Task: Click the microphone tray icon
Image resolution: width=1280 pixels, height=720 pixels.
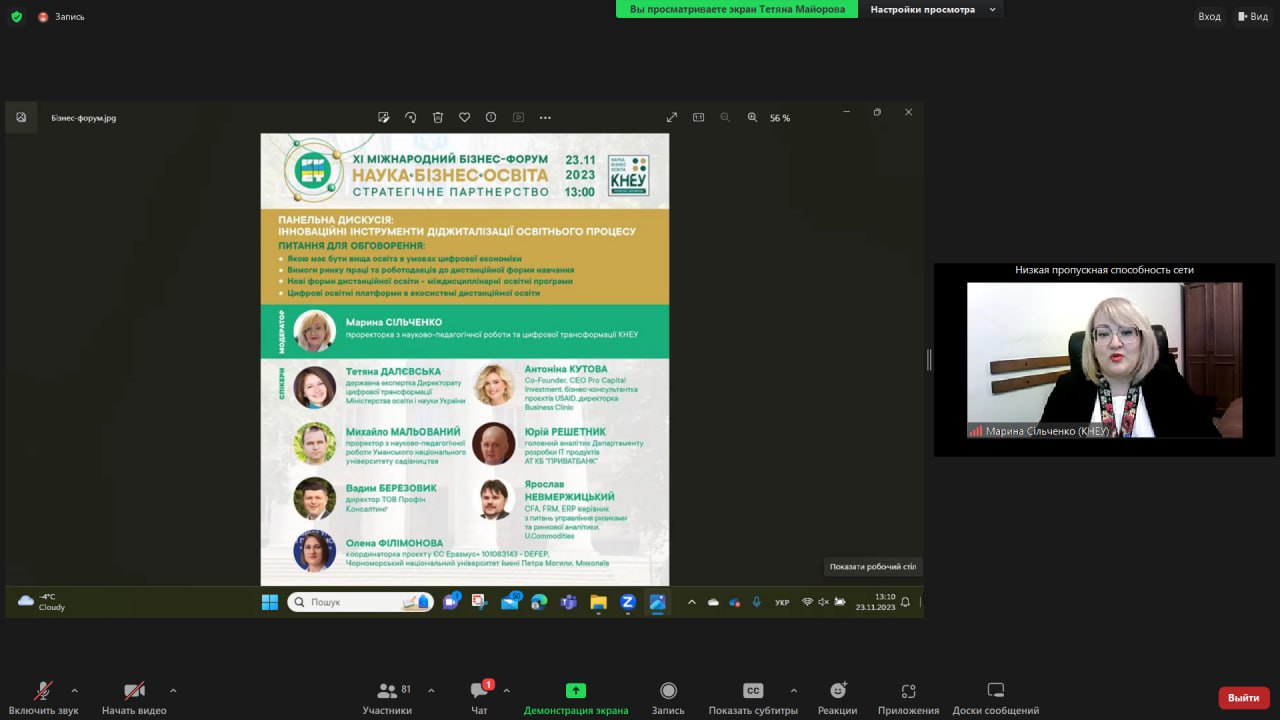Action: coord(756,602)
